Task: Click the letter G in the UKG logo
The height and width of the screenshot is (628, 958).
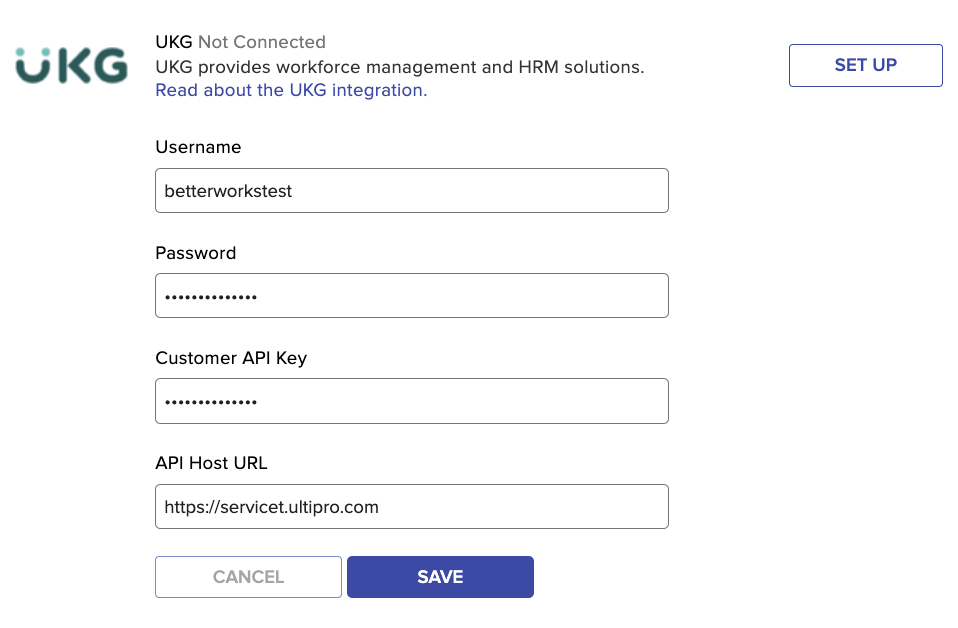Action: pos(111,65)
